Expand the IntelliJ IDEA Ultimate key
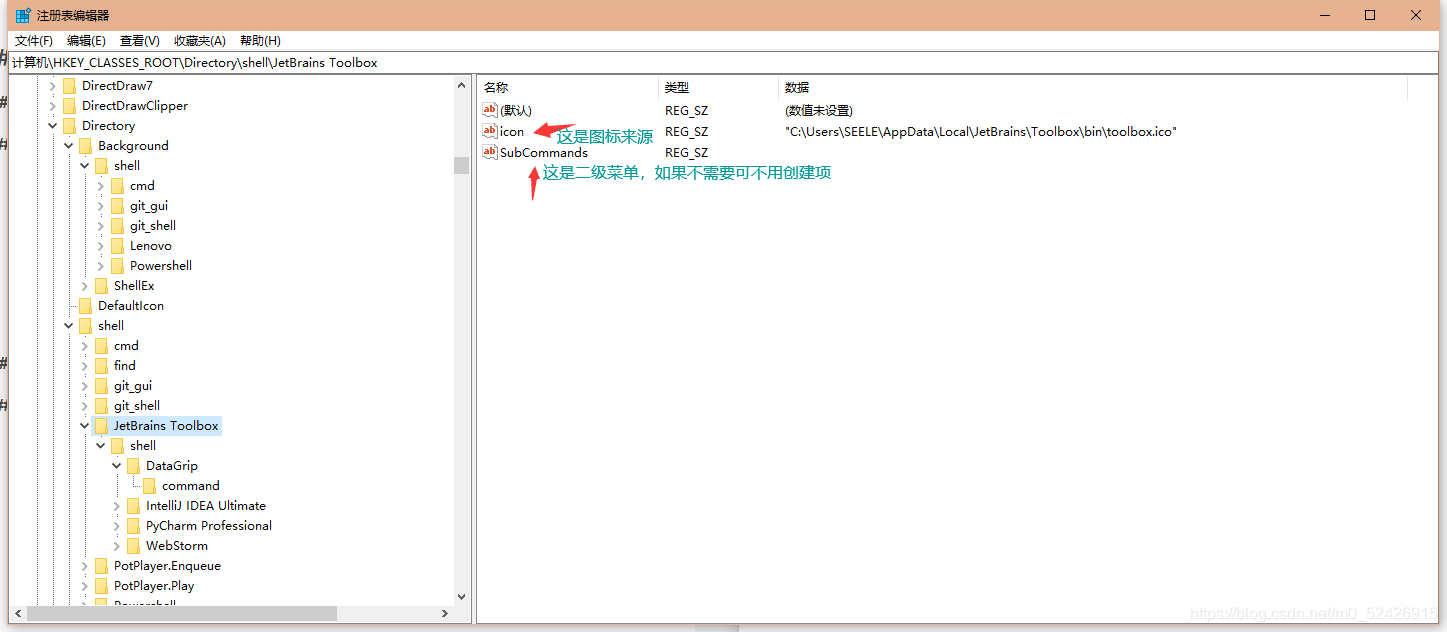This screenshot has width=1447, height=632. 117,506
